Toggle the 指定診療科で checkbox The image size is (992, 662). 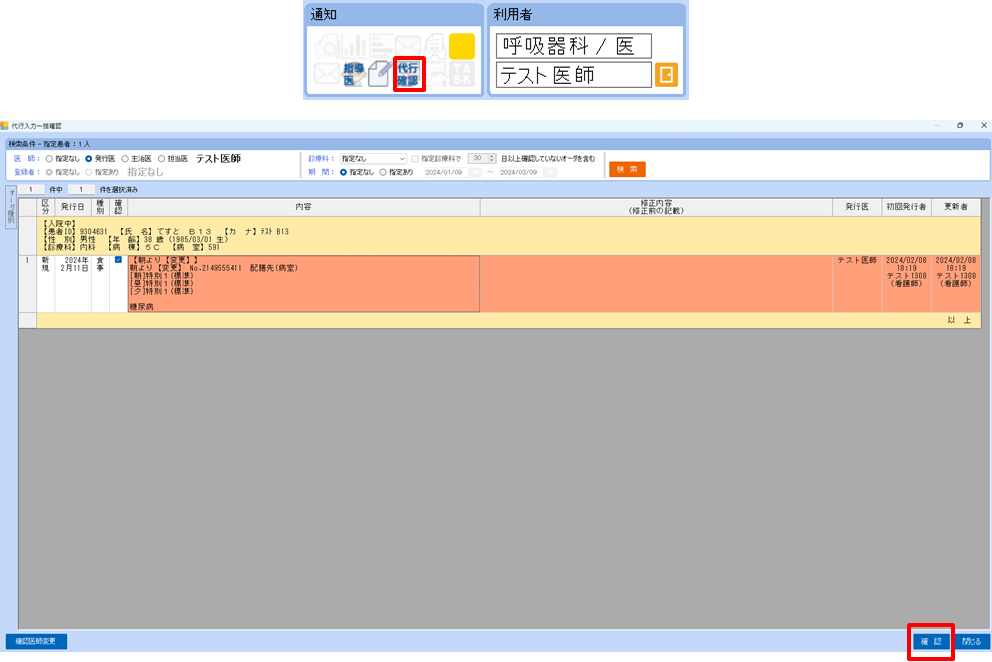coord(415,159)
